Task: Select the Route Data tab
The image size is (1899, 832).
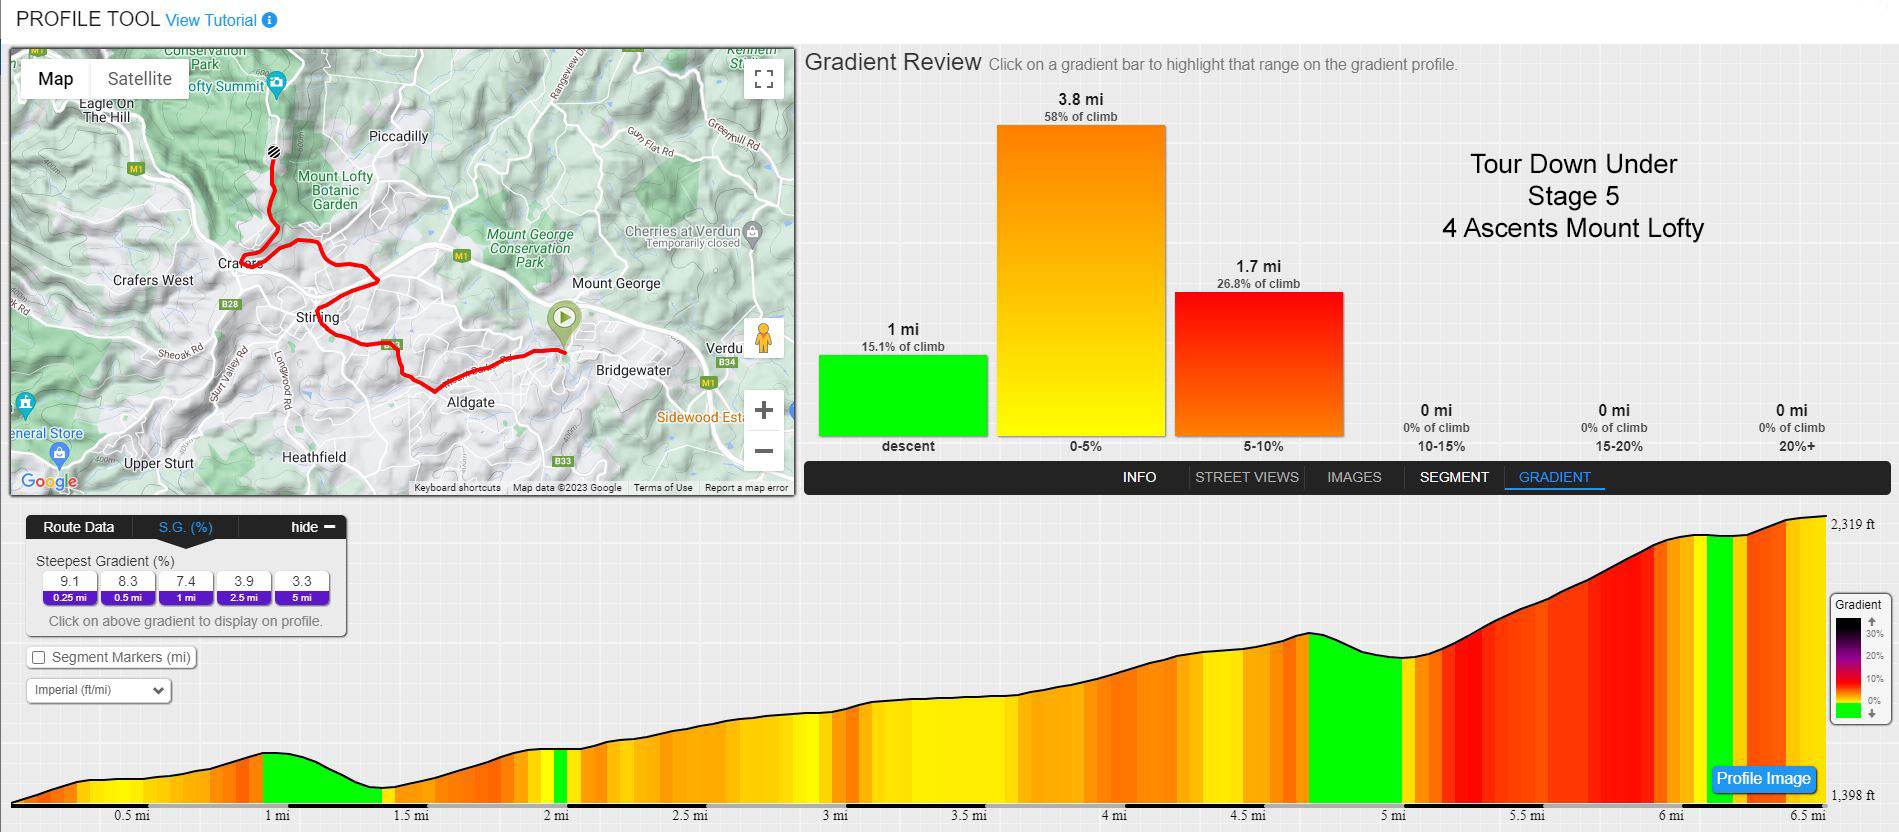Action: coord(78,527)
